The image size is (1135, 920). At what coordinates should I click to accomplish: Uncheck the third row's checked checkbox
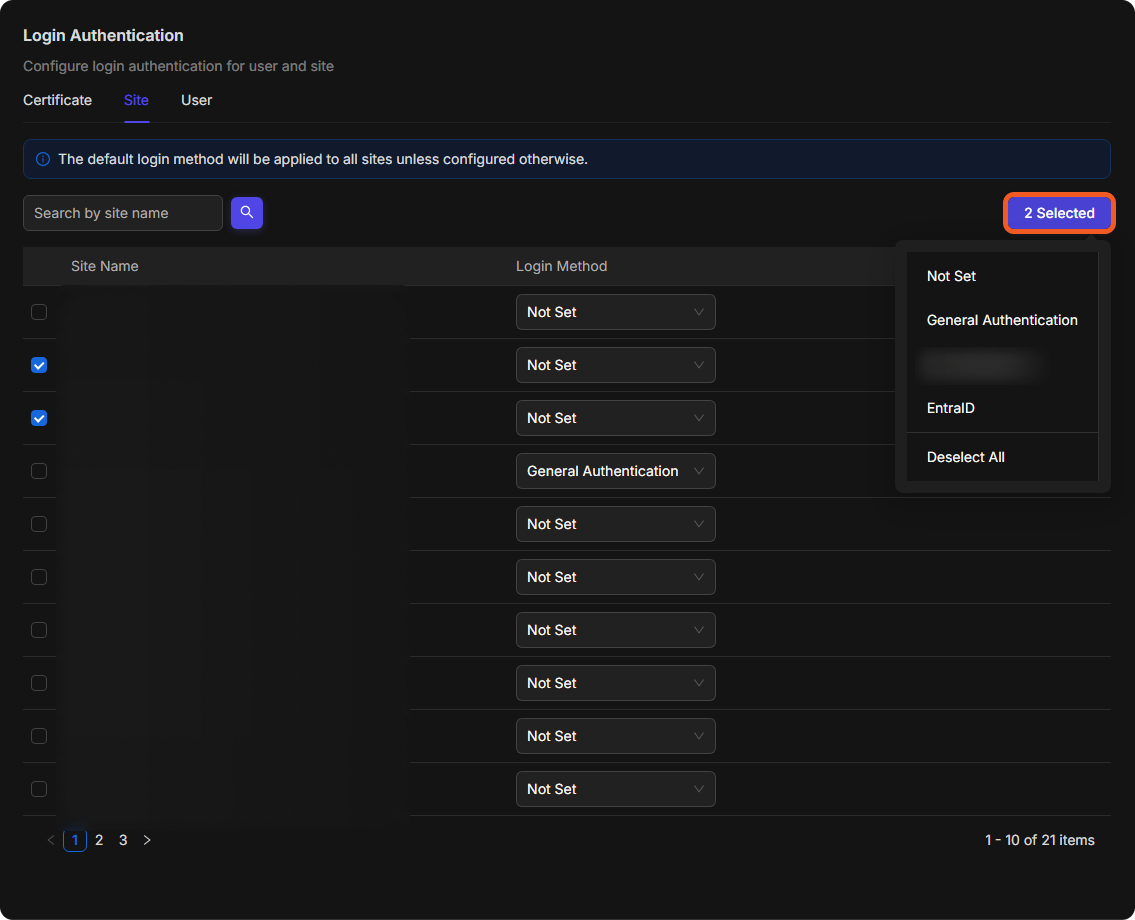click(x=39, y=418)
